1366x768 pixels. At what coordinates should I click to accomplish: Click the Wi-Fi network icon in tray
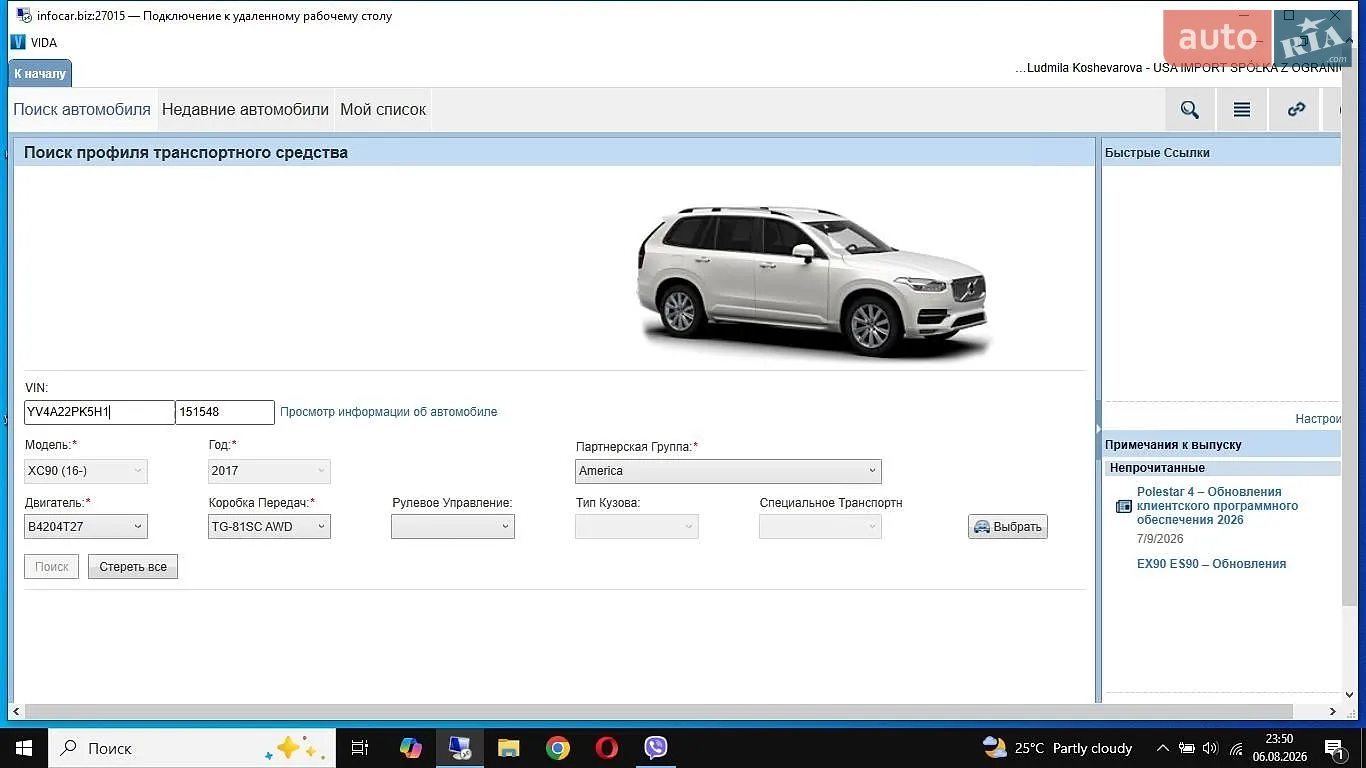[1236, 748]
